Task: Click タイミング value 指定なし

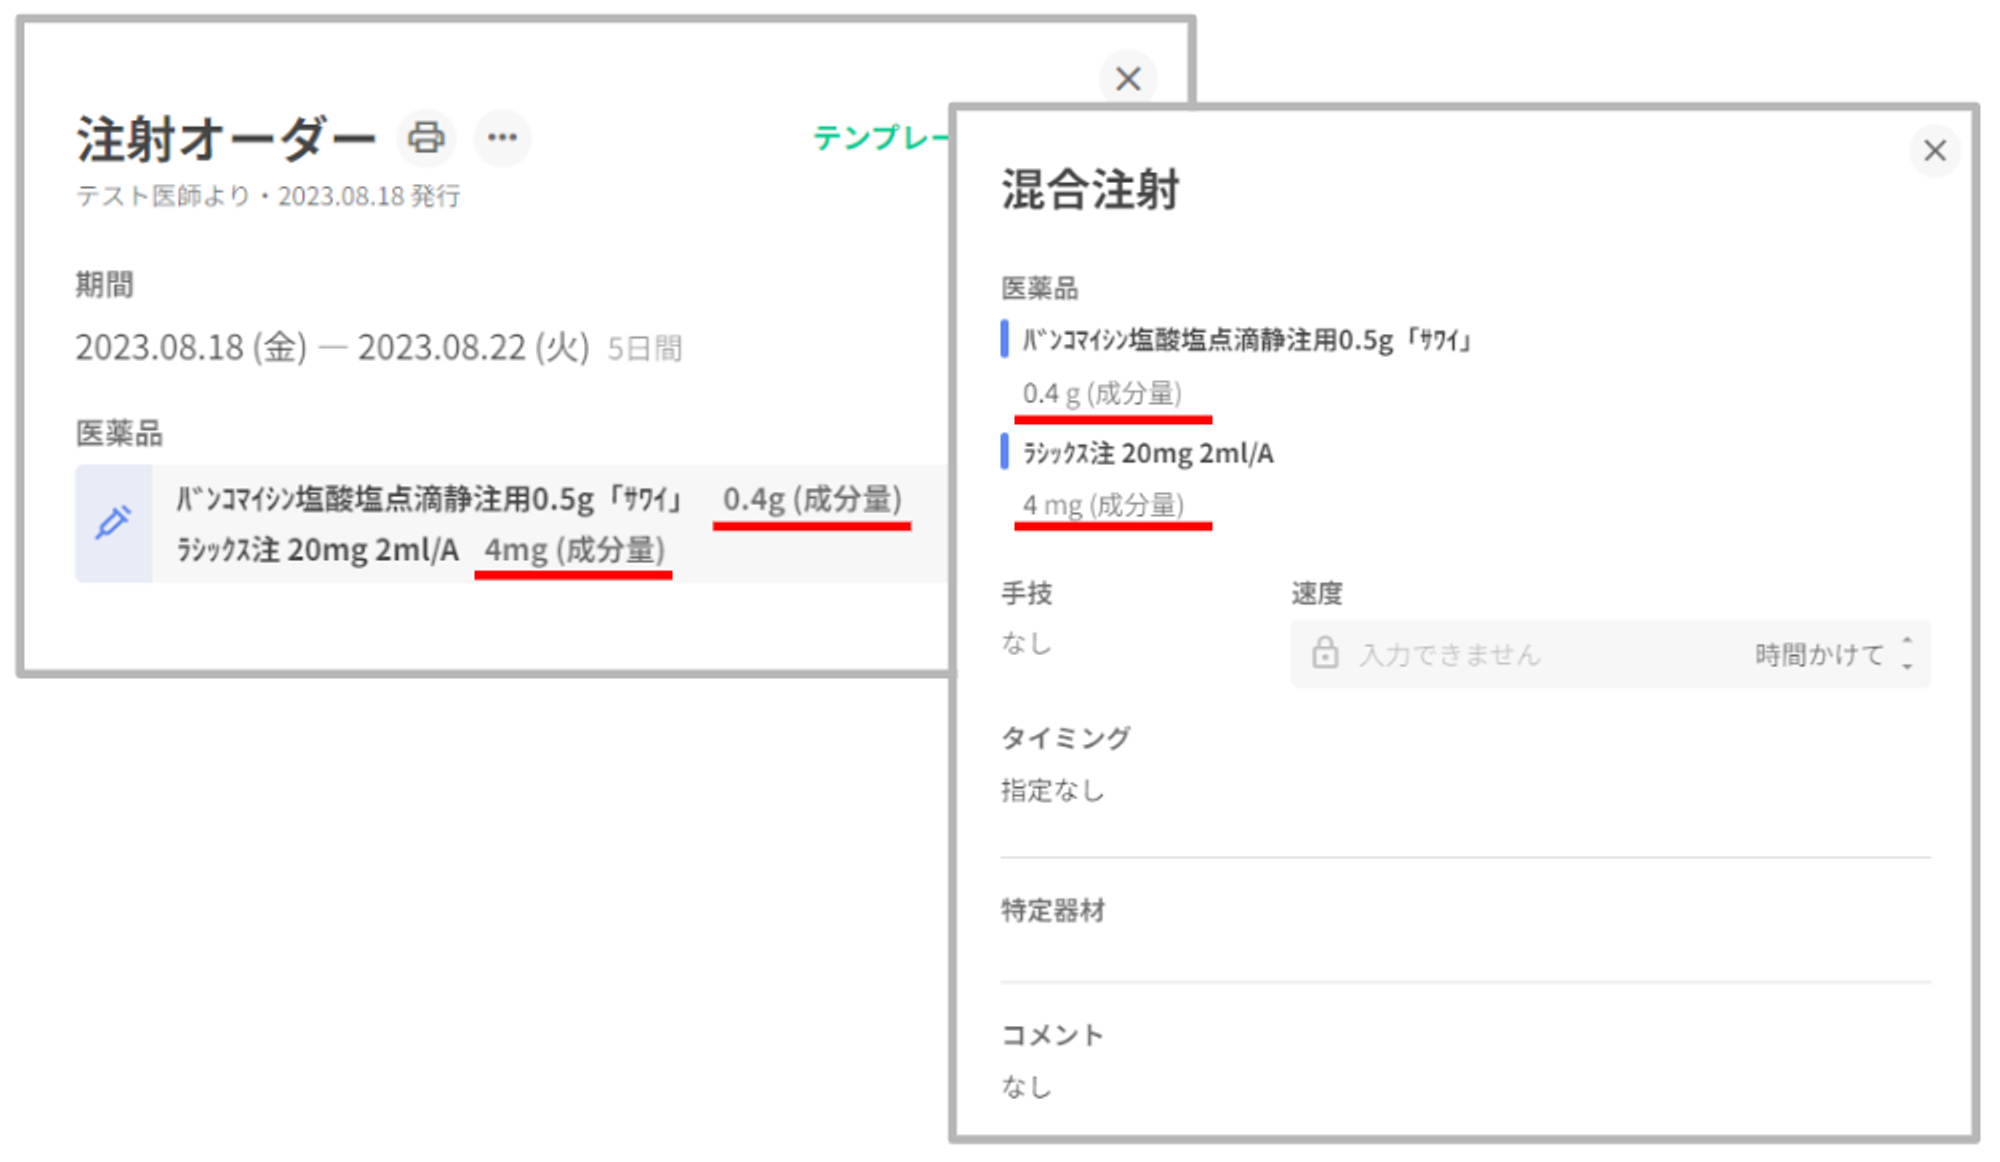Action: coord(1053,790)
